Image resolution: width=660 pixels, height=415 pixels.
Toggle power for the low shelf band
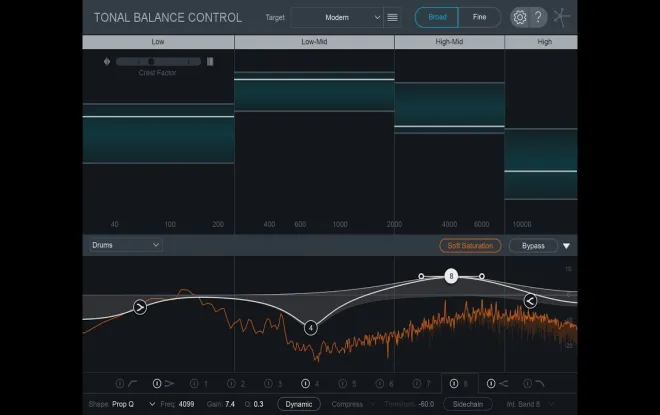click(157, 383)
